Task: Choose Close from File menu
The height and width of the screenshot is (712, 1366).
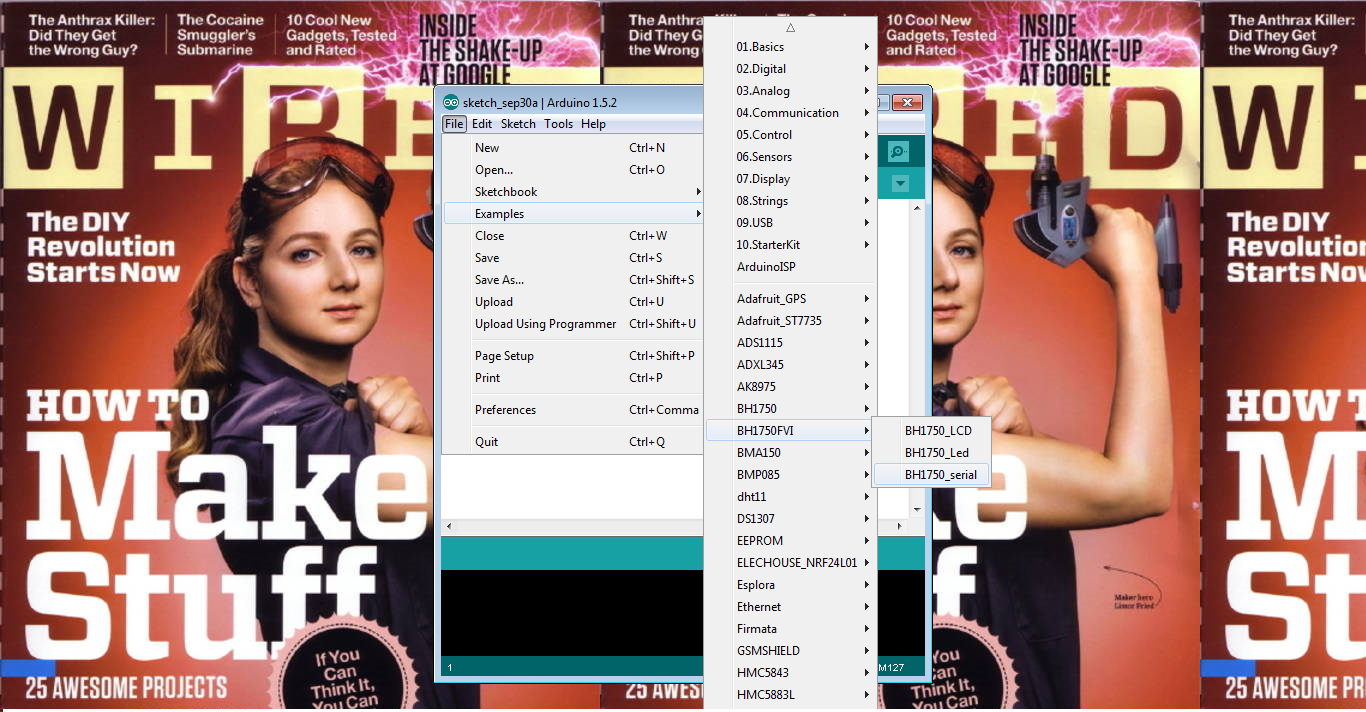Action: pyautogui.click(x=573, y=236)
